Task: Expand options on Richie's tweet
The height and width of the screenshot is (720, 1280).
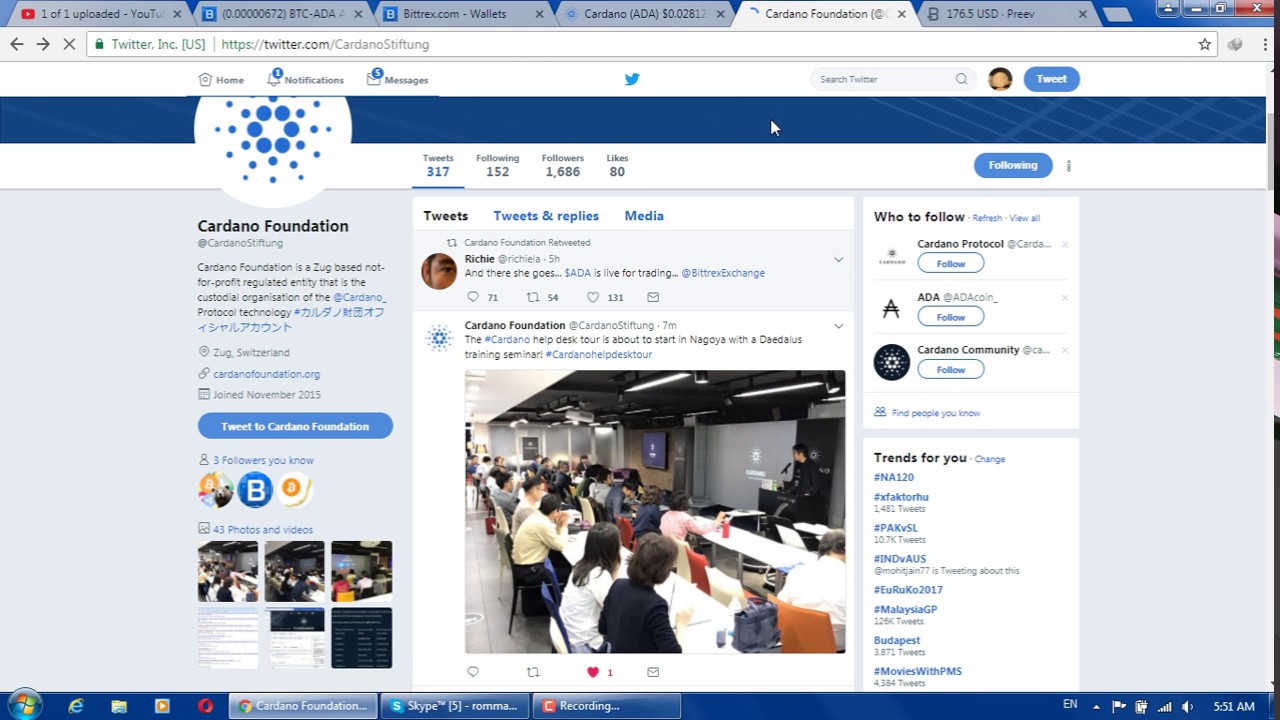Action: [x=838, y=260]
